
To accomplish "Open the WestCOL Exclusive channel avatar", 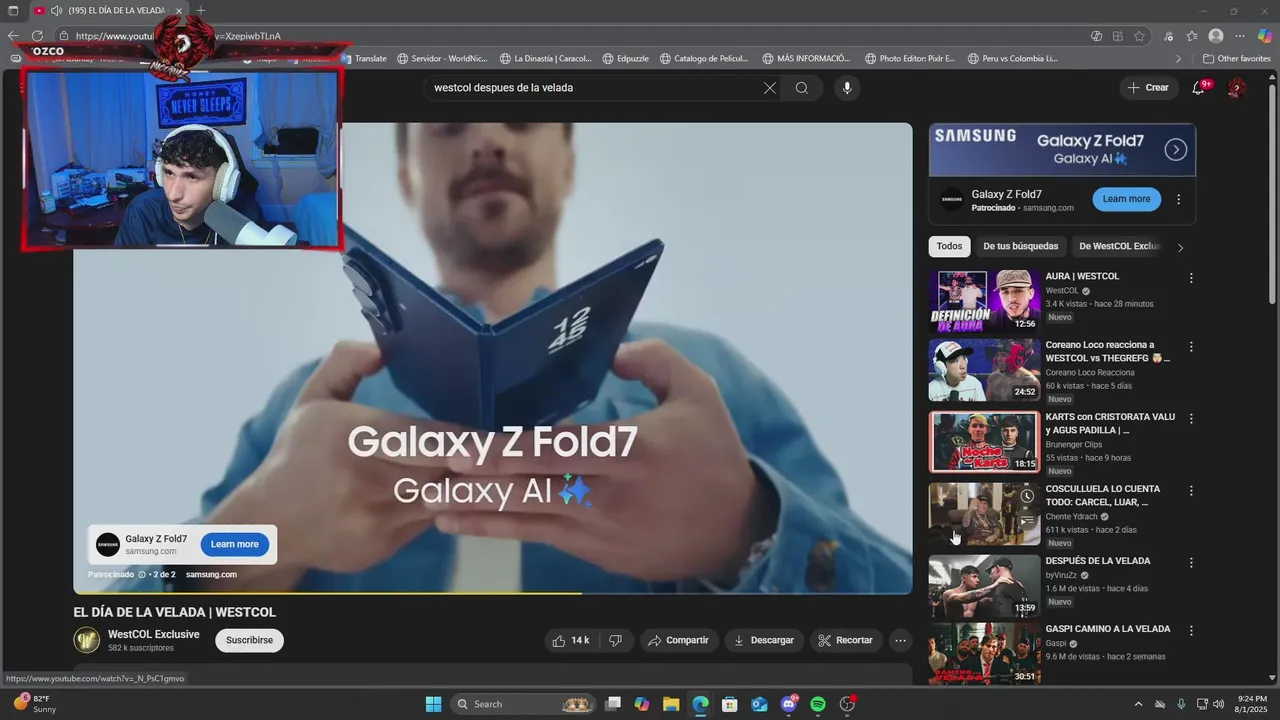I will tap(87, 640).
